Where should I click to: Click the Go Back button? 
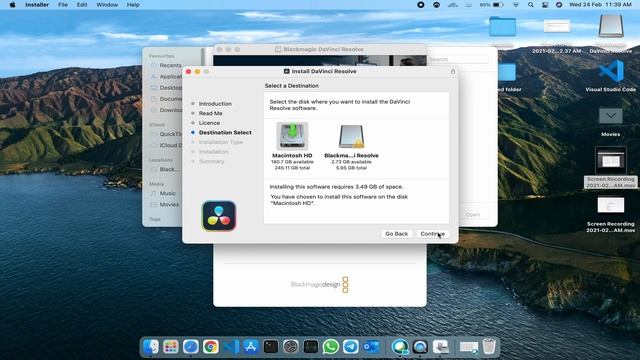[396, 234]
